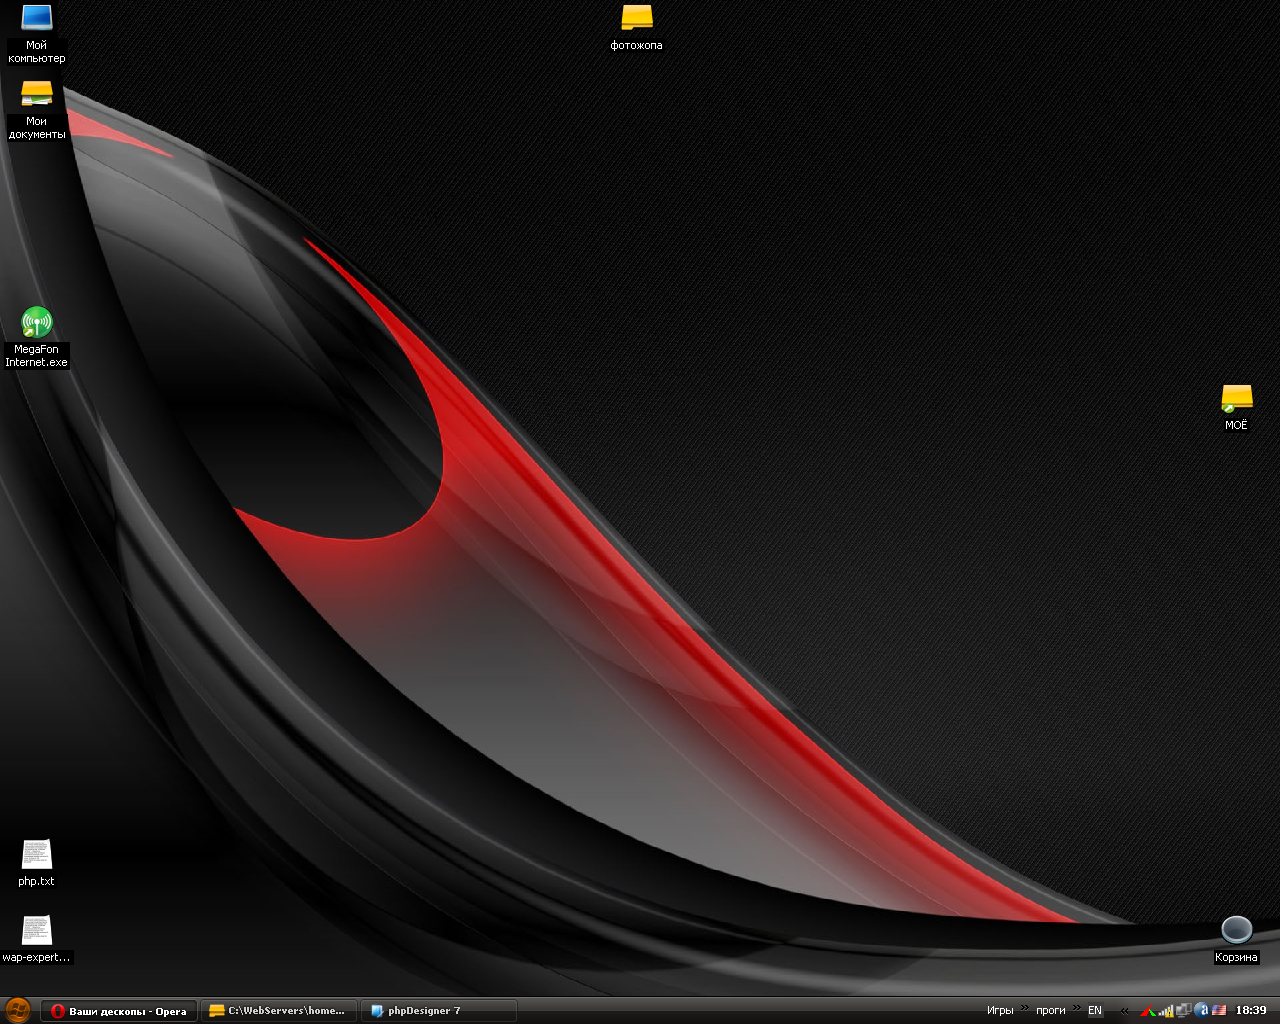This screenshot has height=1024, width=1280.
Task: Select the php.txt file icon
Action: coord(36,856)
